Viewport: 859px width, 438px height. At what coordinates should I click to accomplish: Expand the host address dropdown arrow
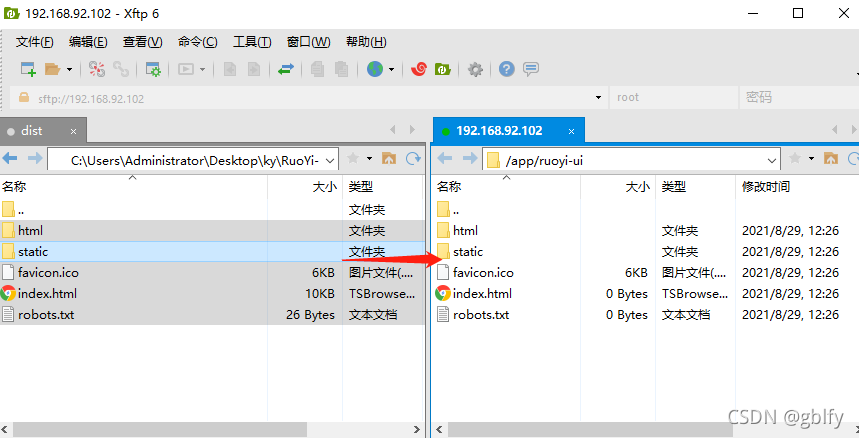point(598,98)
